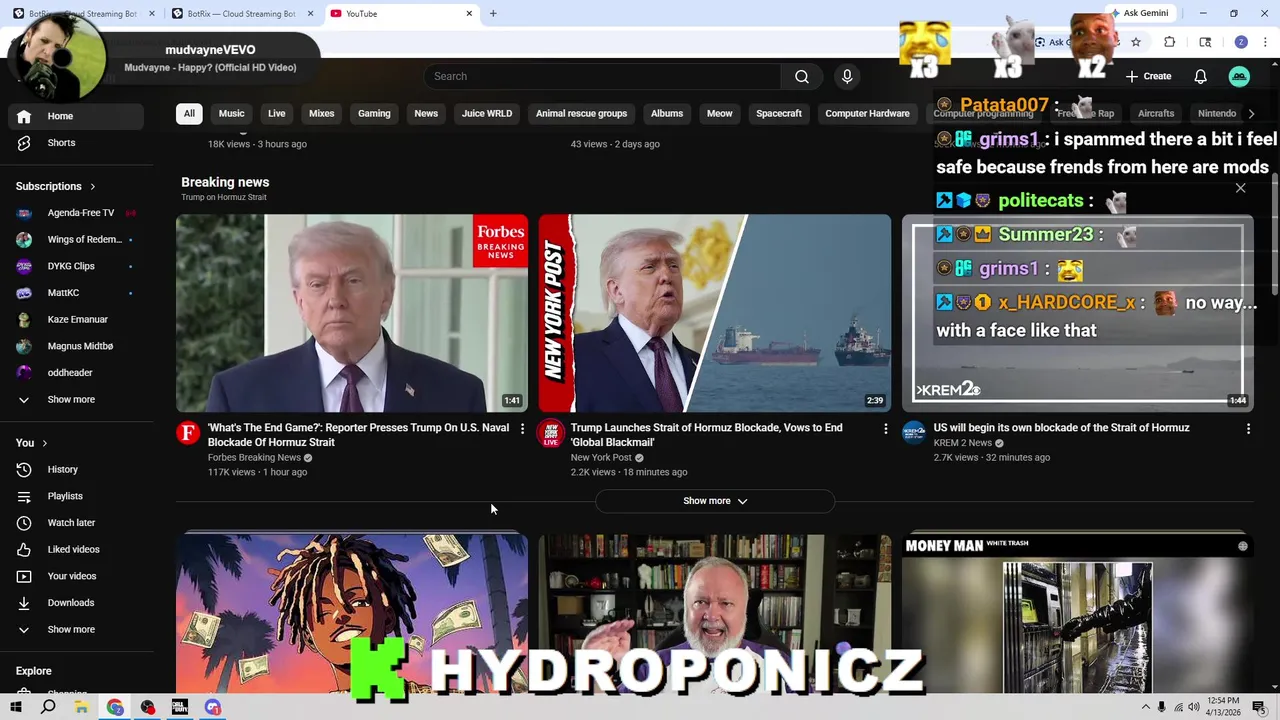Close the chat overlay X button
Screen dimensions: 1280x720
point(1240,188)
